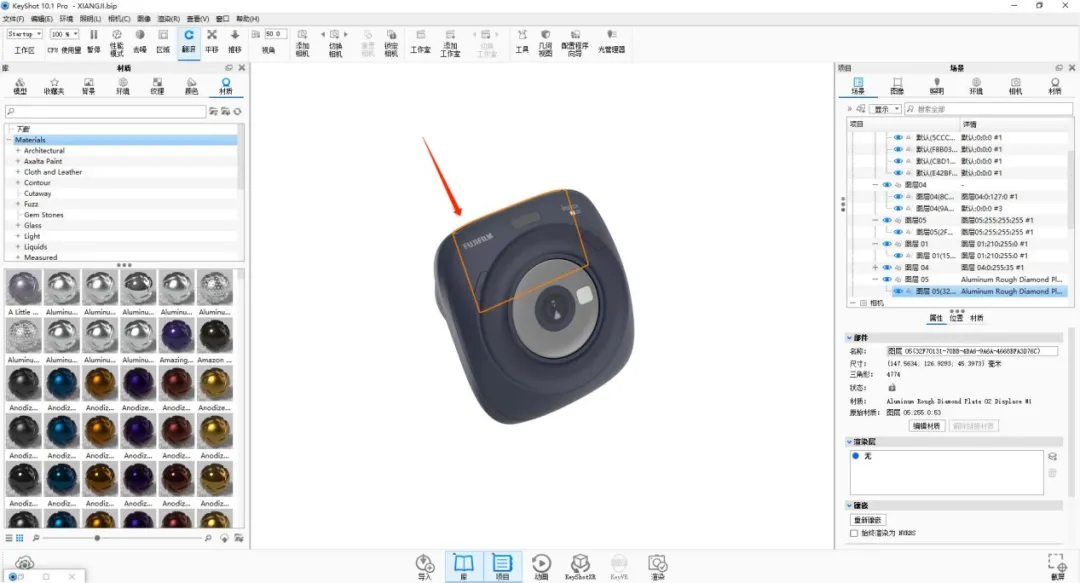Open the 工具 tools toolbar icon

pyautogui.click(x=522, y=41)
